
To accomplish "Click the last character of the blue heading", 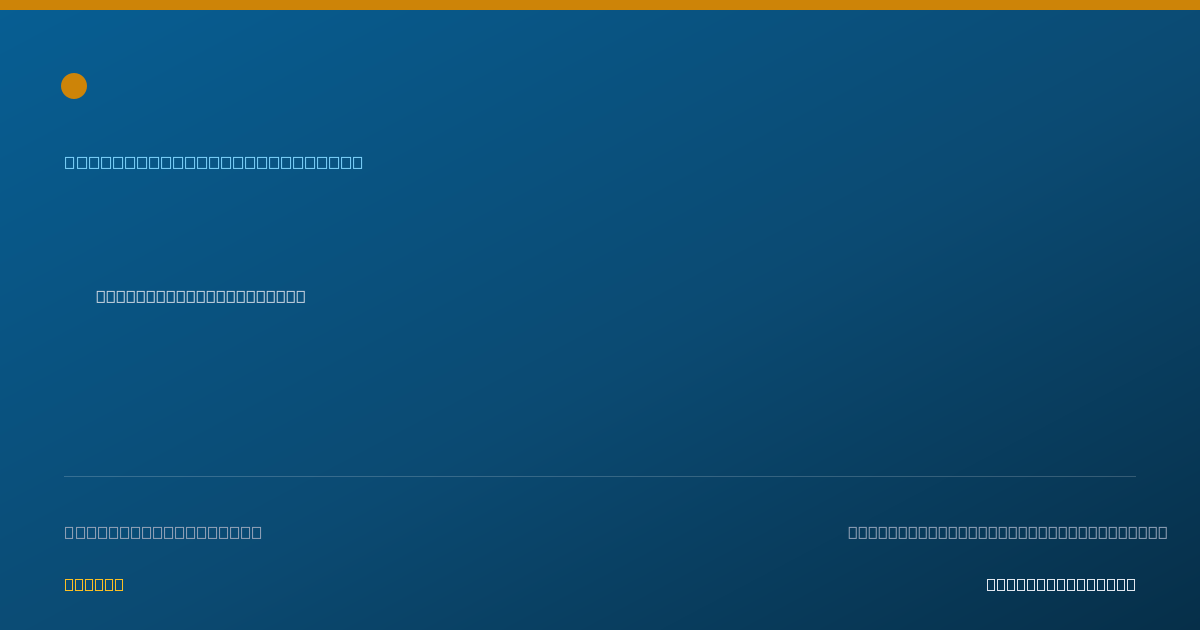I will pos(358,162).
